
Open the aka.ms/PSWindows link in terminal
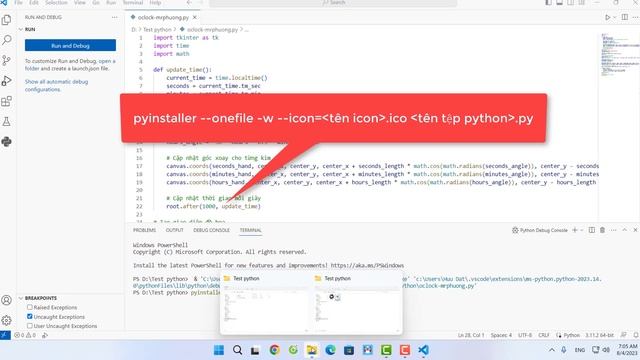point(367,265)
